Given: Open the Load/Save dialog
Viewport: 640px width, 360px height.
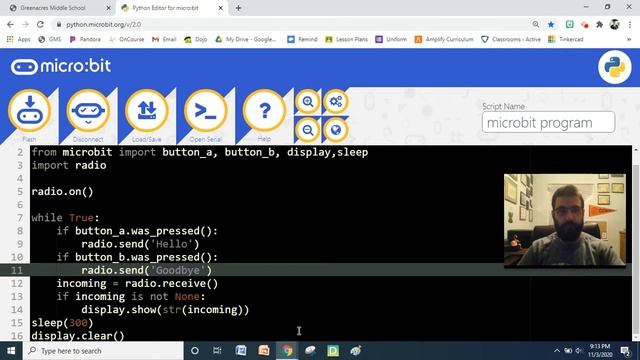Looking at the screenshot, I should pos(147,111).
